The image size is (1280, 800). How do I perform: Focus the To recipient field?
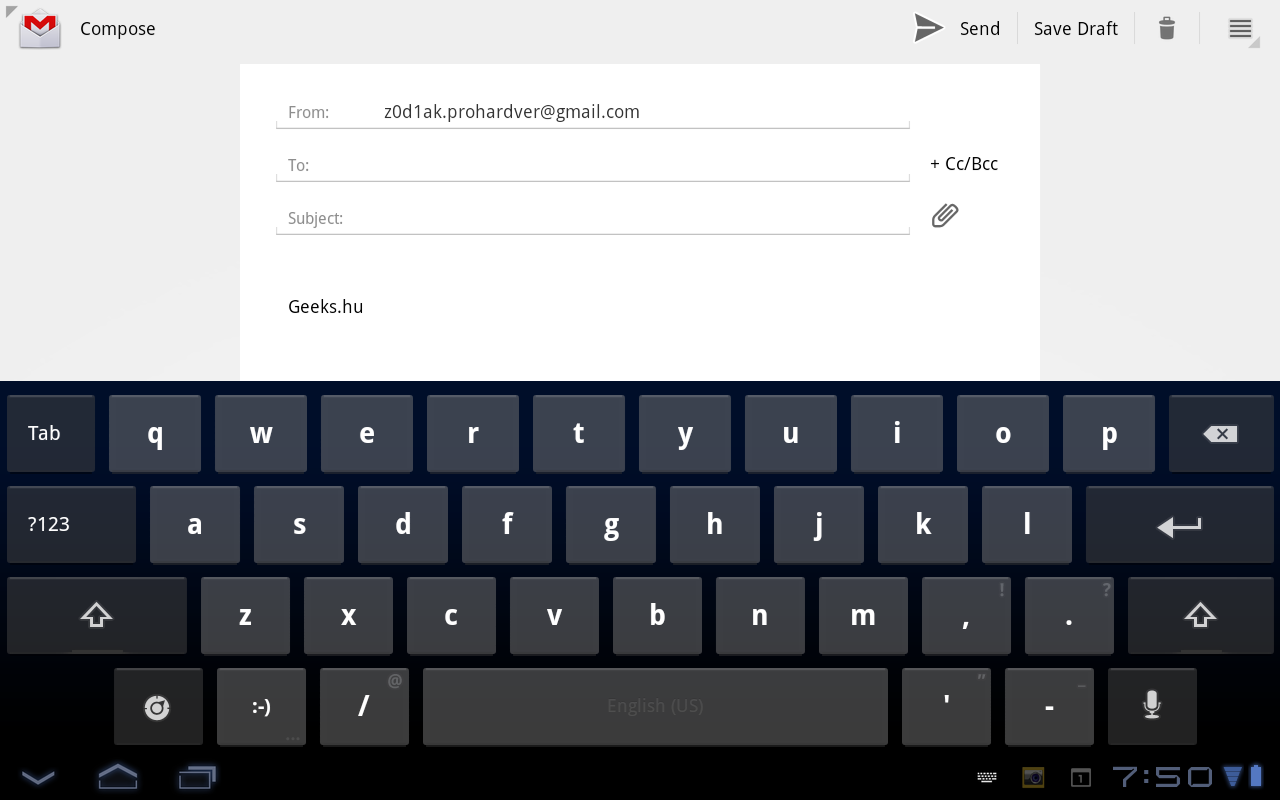(610, 165)
